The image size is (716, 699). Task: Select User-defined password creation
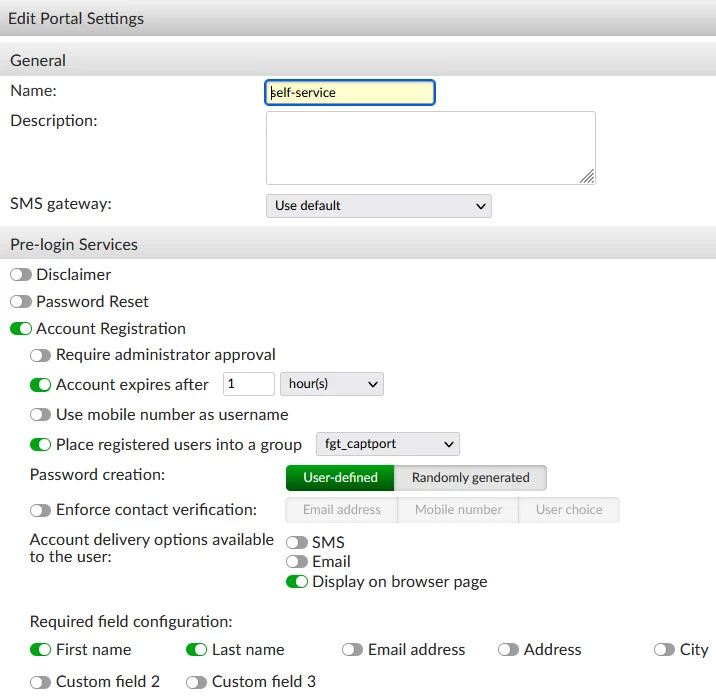click(340, 478)
